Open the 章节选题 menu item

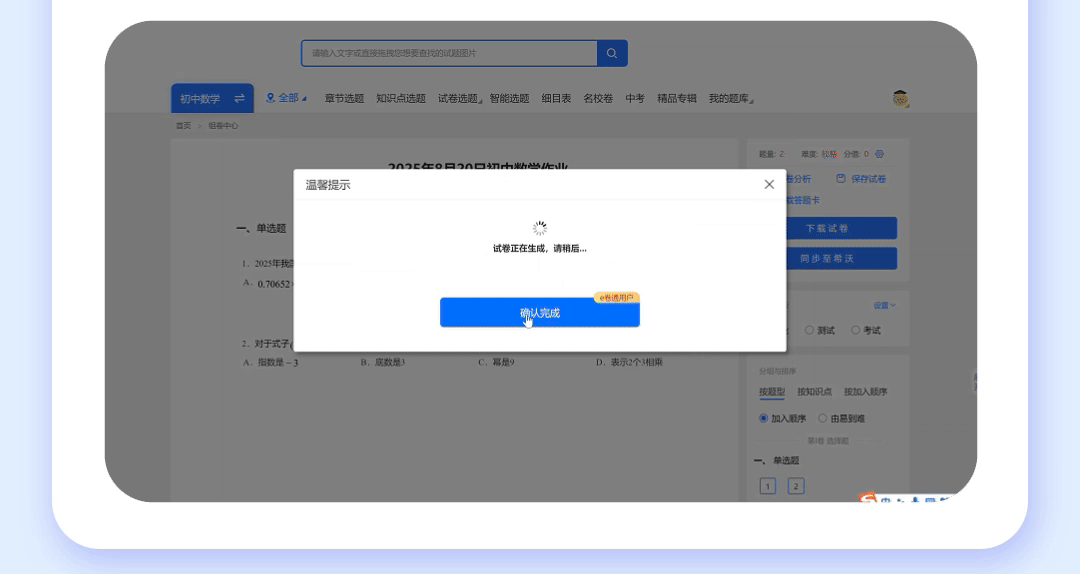(344, 98)
